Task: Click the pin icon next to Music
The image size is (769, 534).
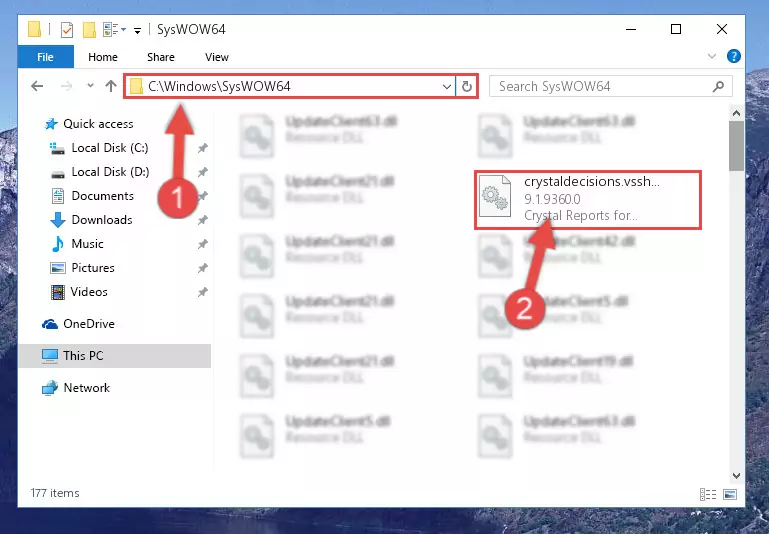Action: 202,244
